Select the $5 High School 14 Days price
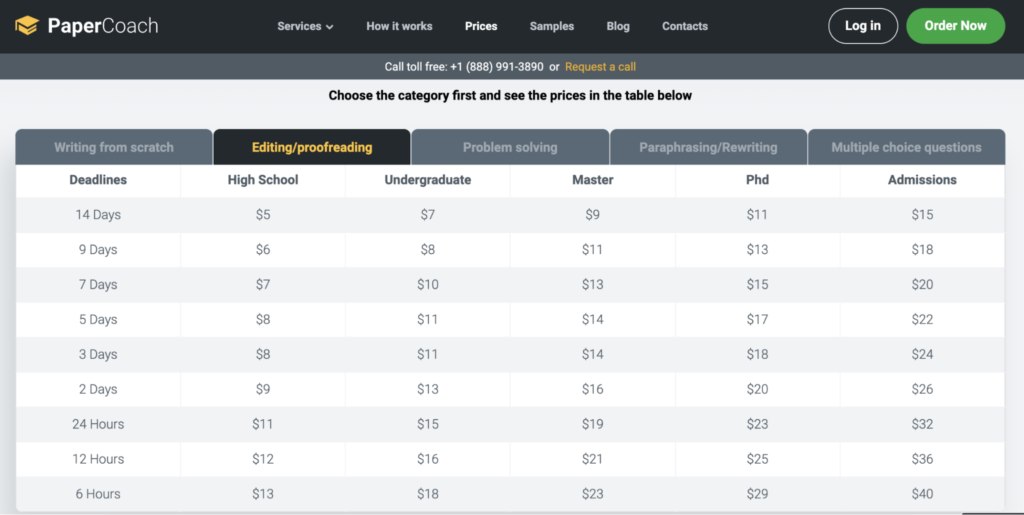1024x515 pixels. coord(263,215)
